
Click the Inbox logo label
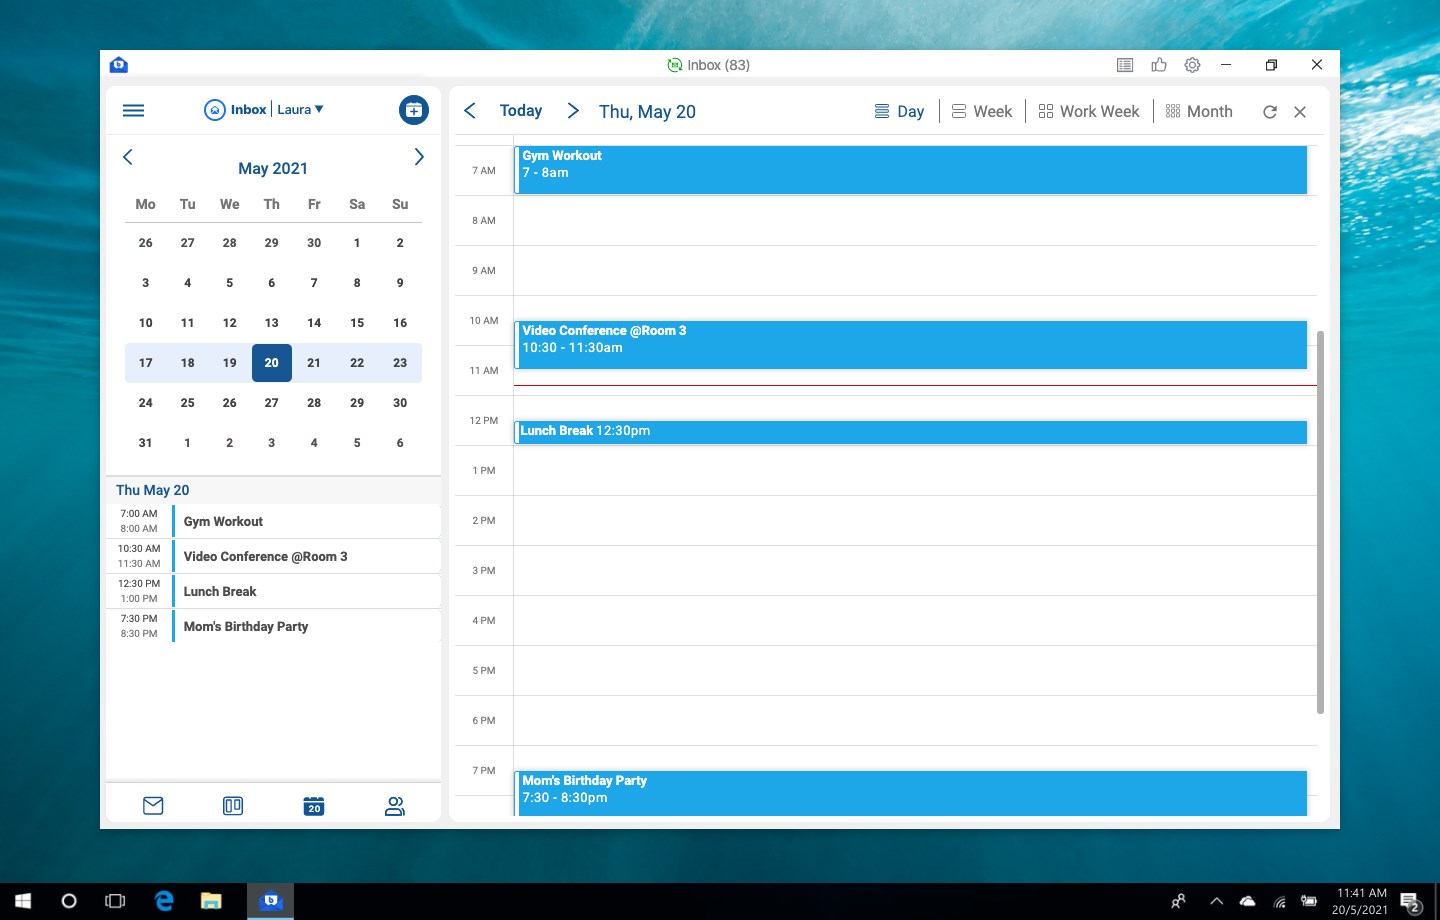(236, 110)
